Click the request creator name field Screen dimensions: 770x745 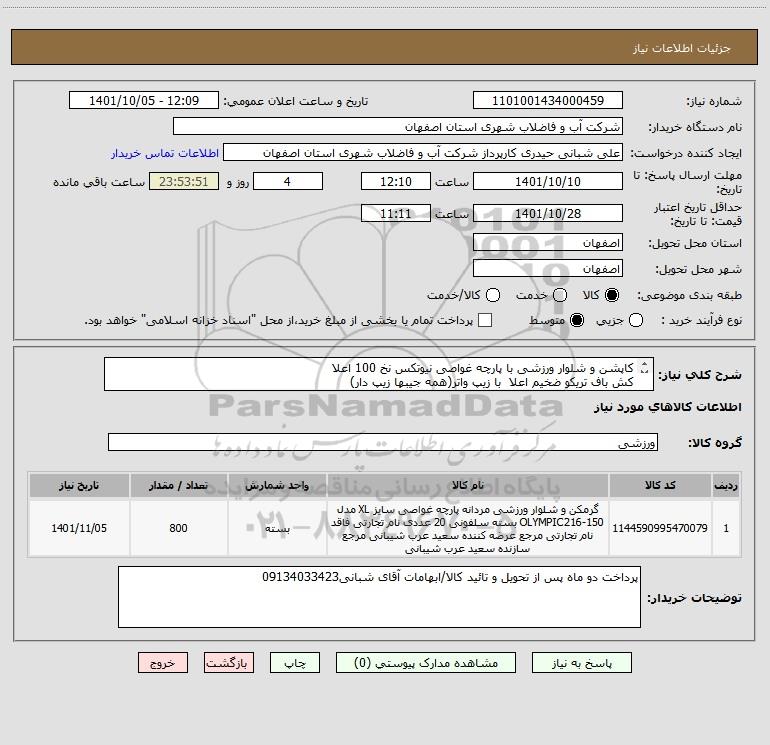pos(423,153)
